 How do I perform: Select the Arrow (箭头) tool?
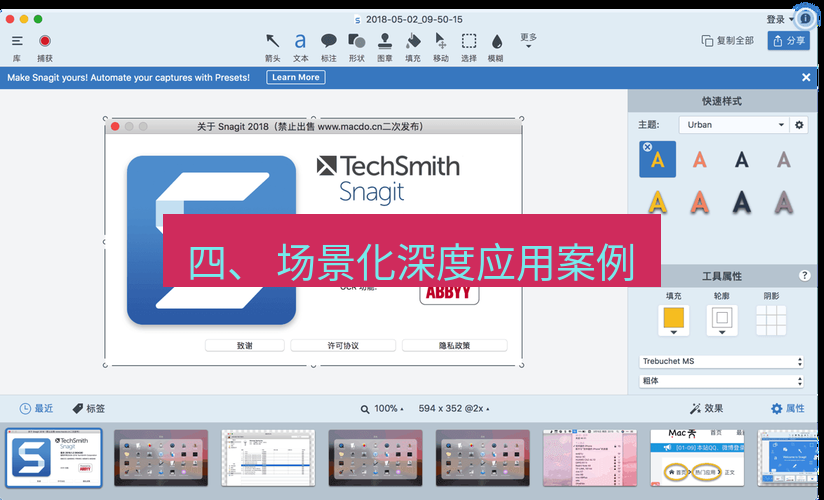coord(272,48)
